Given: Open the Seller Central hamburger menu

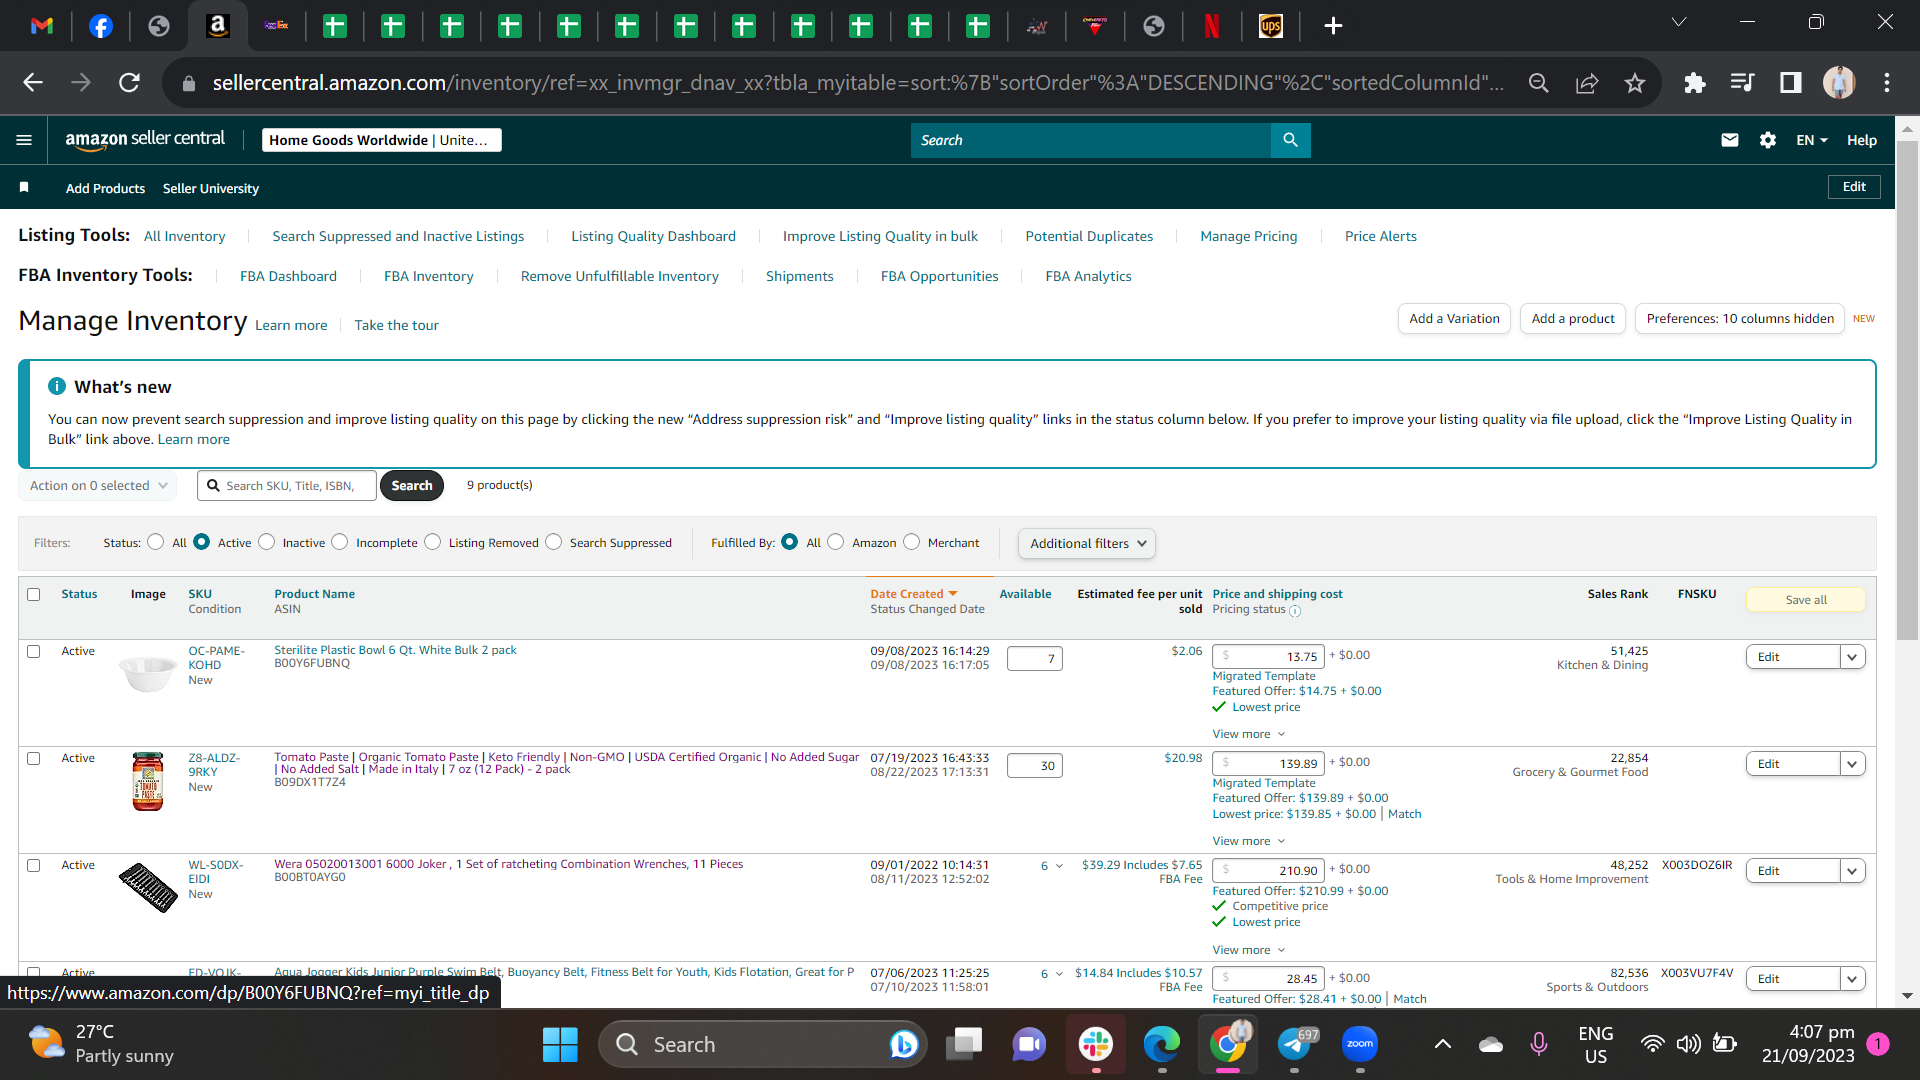Looking at the screenshot, I should tap(24, 140).
